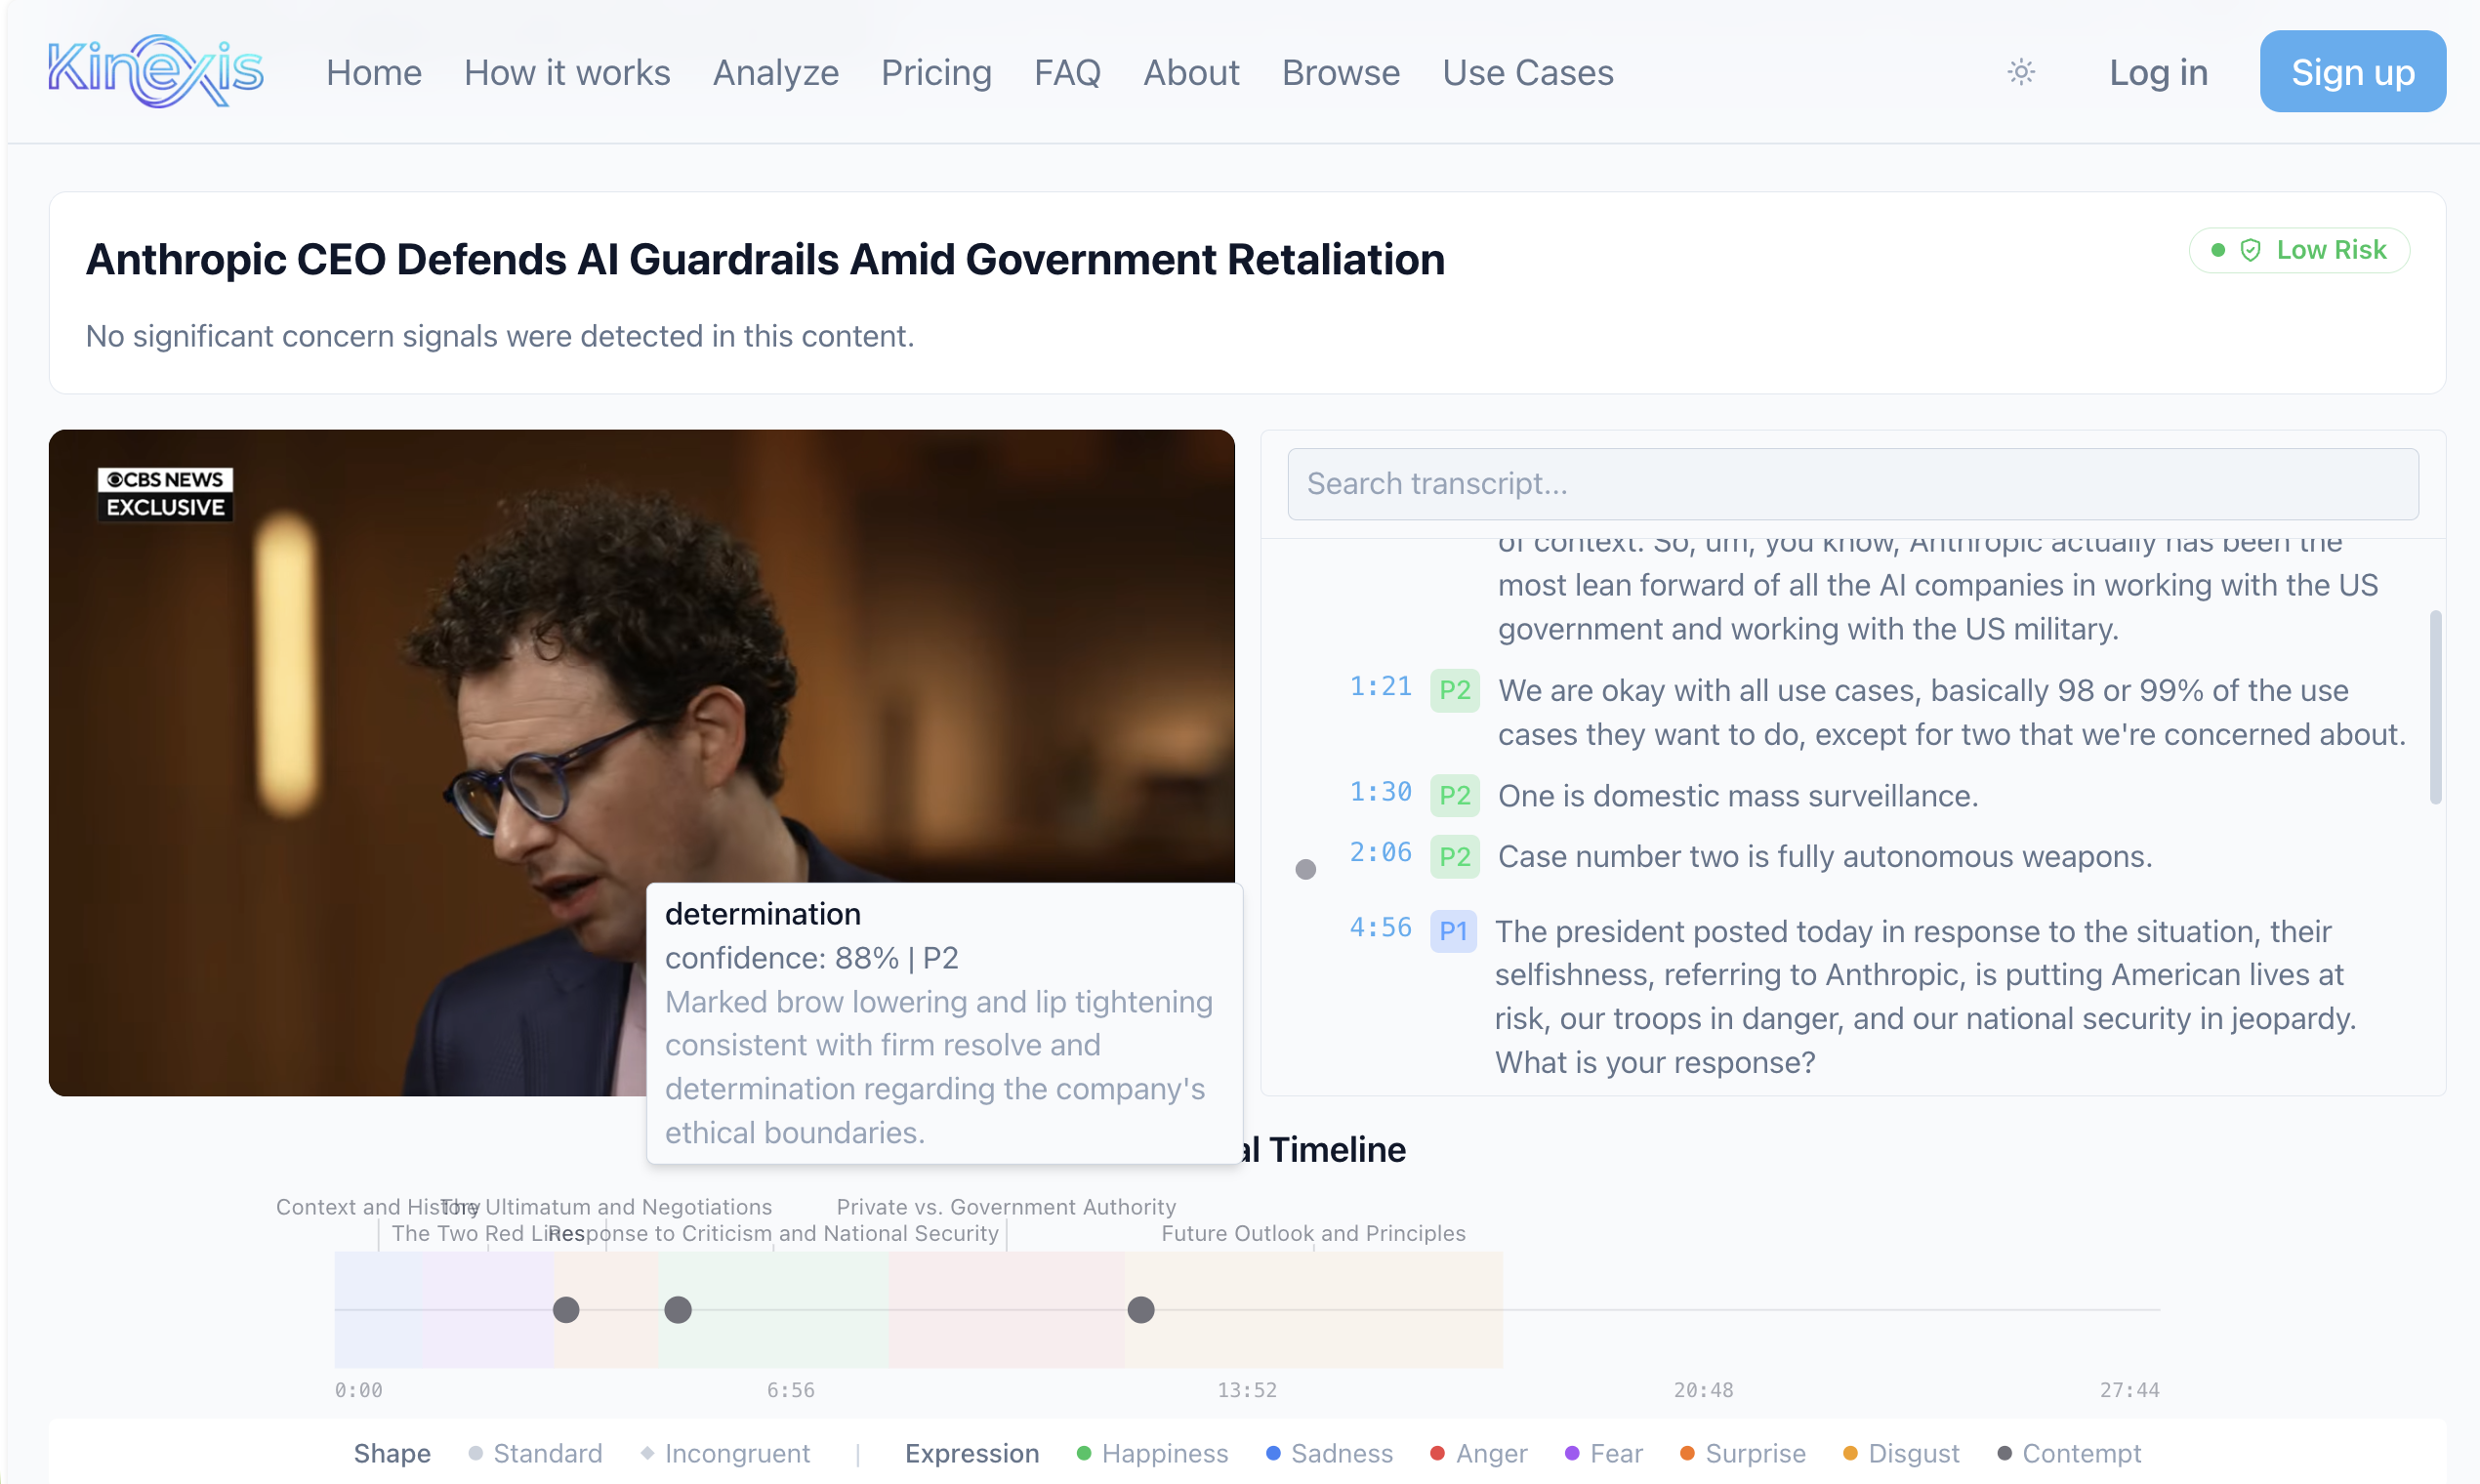This screenshot has width=2480, height=1484.
Task: Jump to 1:30 timestamp in transcript
Action: [x=1380, y=792]
